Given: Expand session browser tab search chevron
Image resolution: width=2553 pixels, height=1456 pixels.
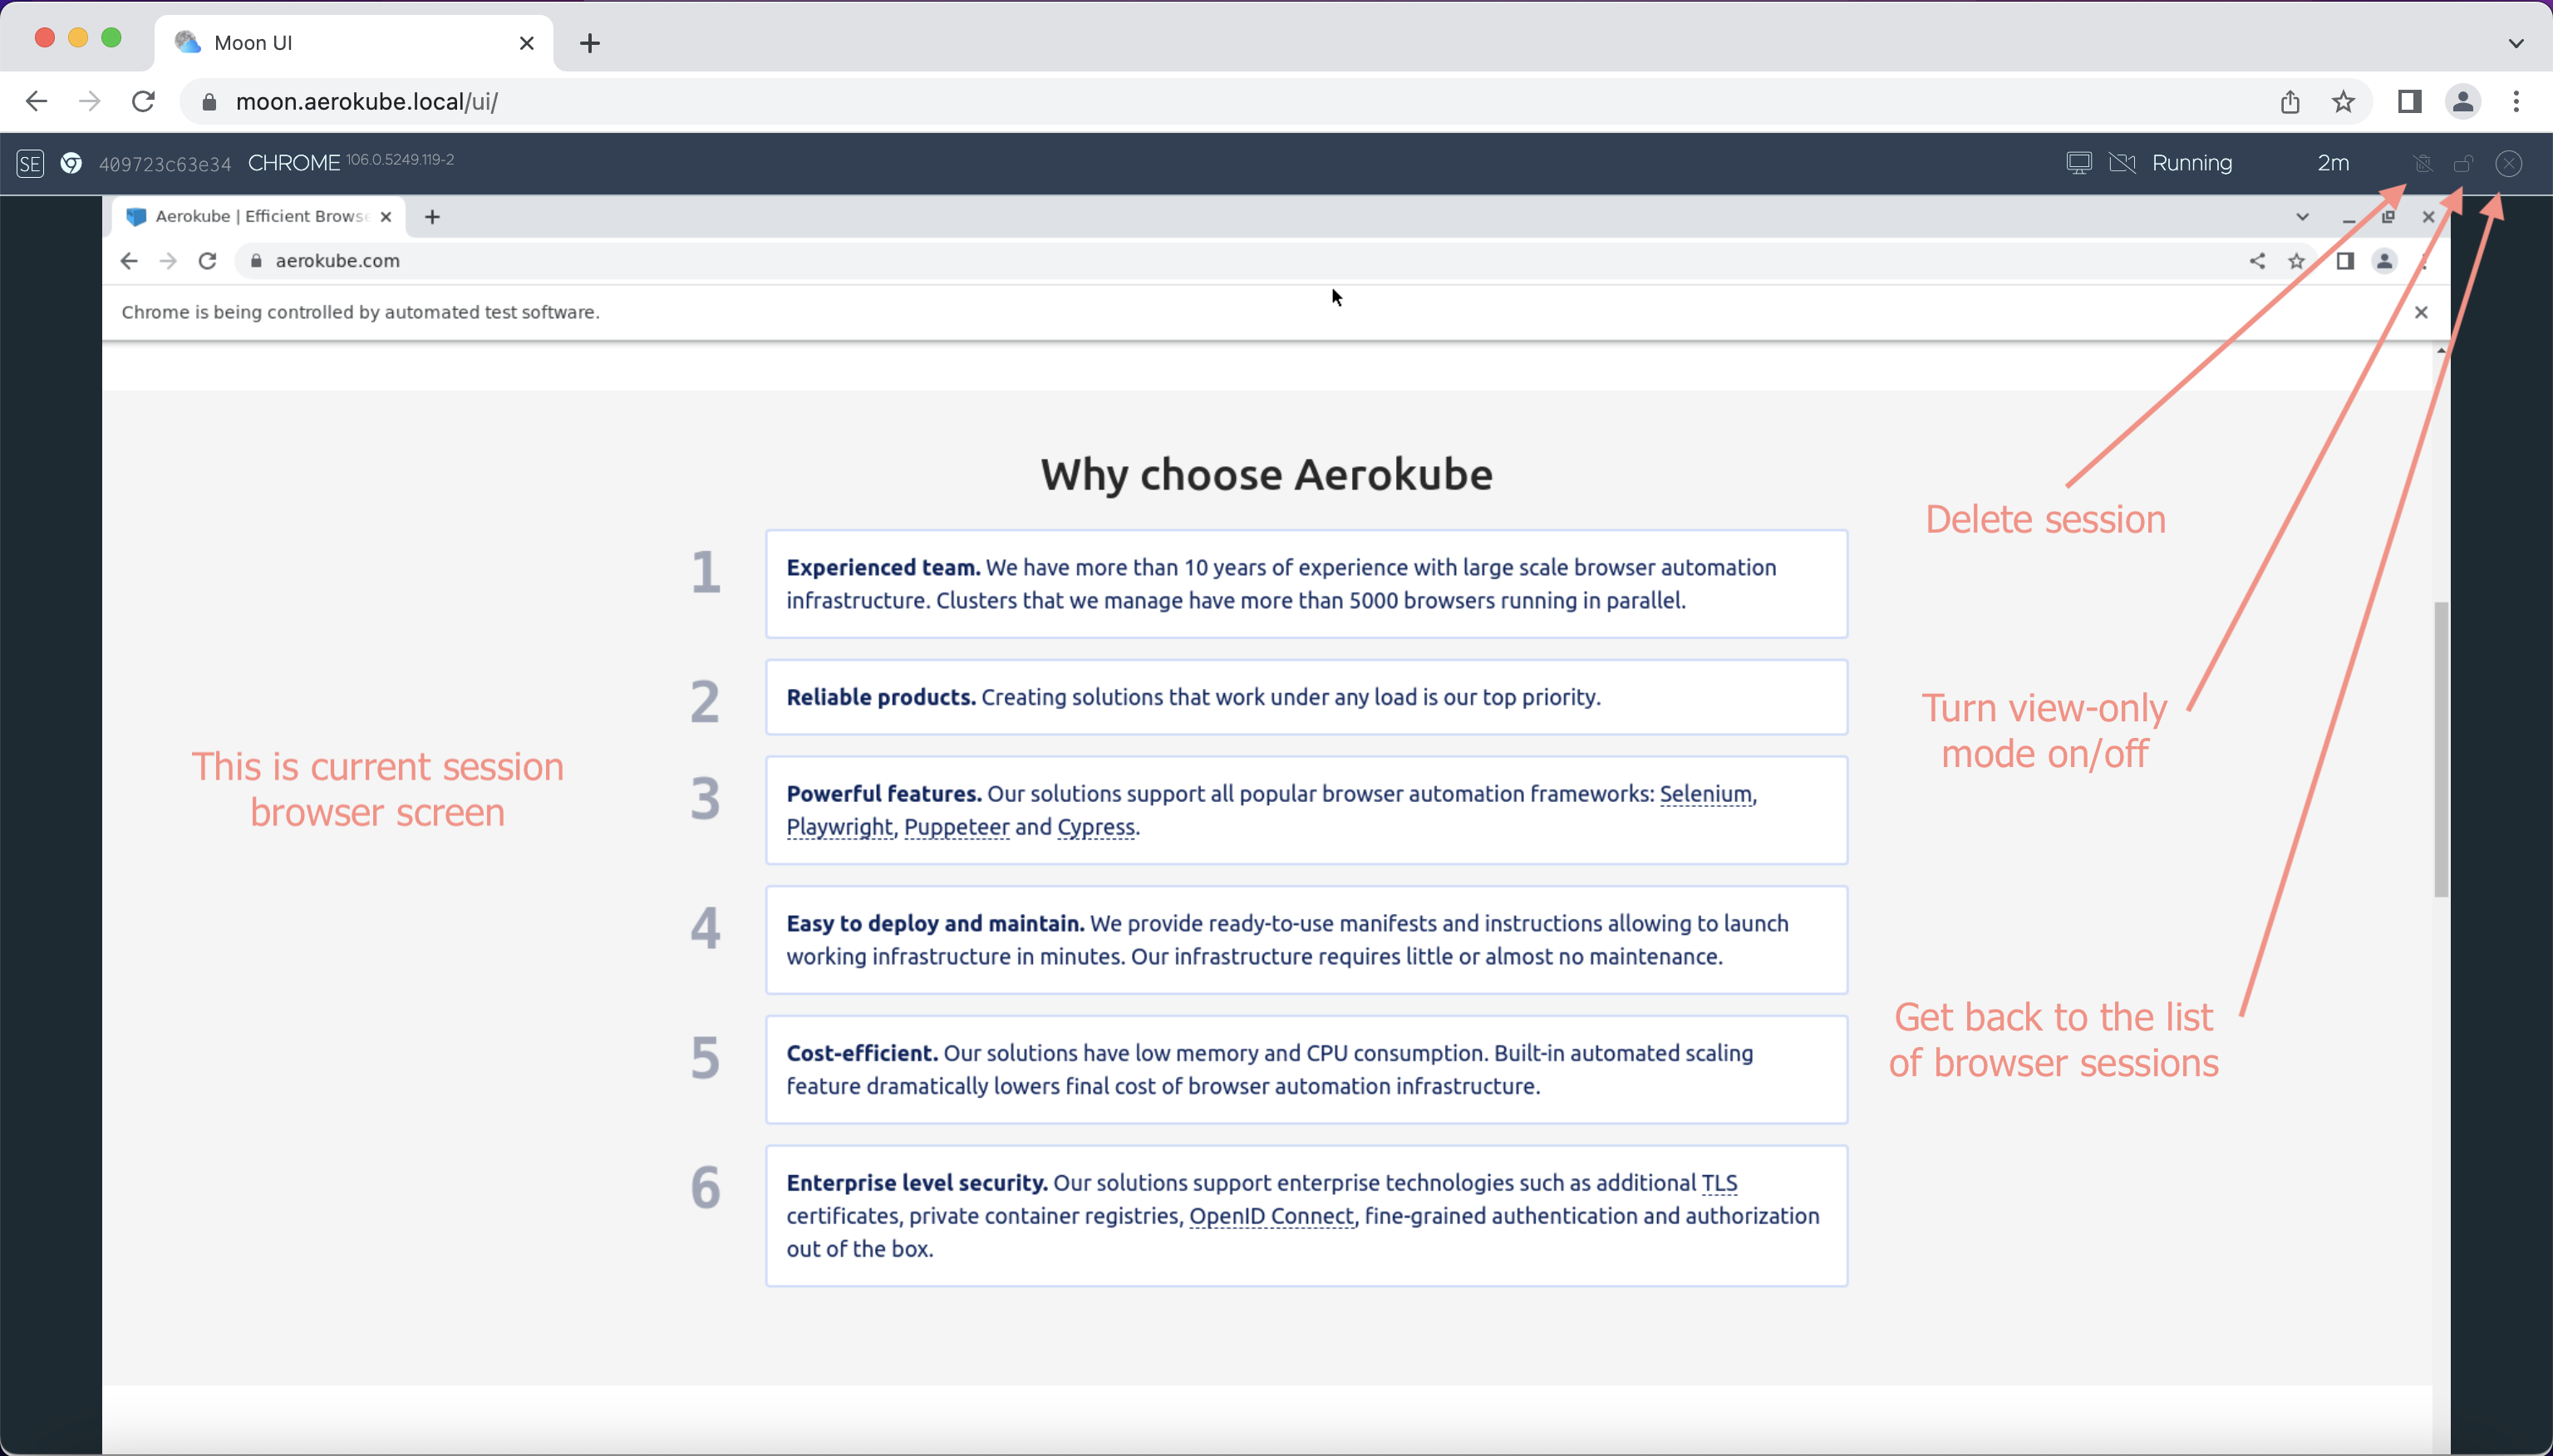Looking at the screenshot, I should tap(2302, 217).
